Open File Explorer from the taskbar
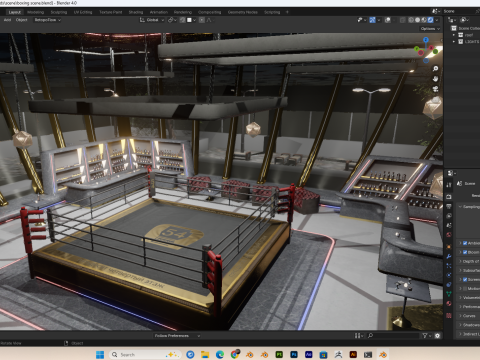 coord(205,355)
